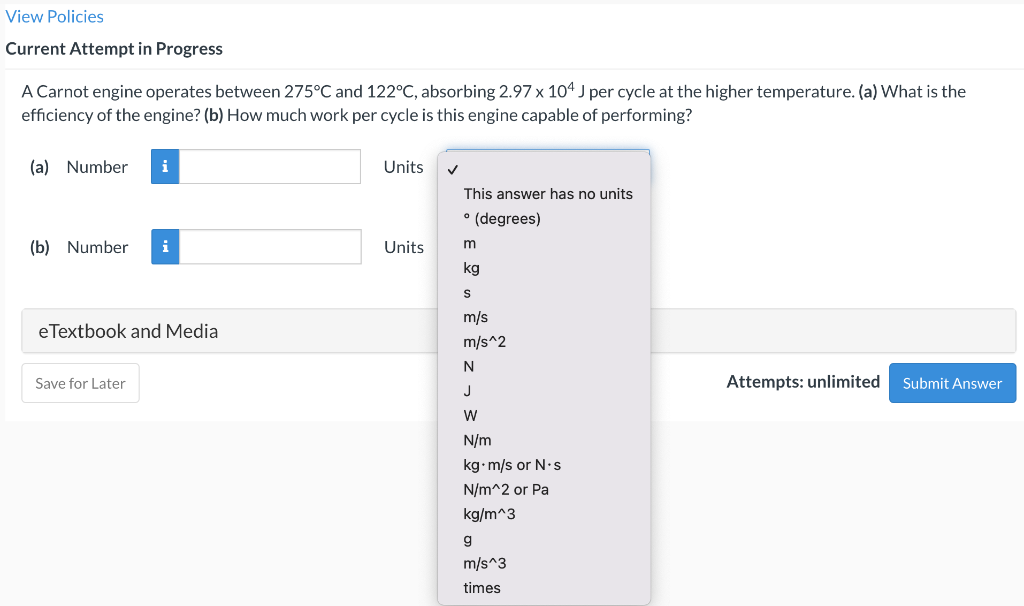Viewport: 1024px width, 606px height.
Task: Choose 'kg' in the units dropdown
Action: coord(471,268)
